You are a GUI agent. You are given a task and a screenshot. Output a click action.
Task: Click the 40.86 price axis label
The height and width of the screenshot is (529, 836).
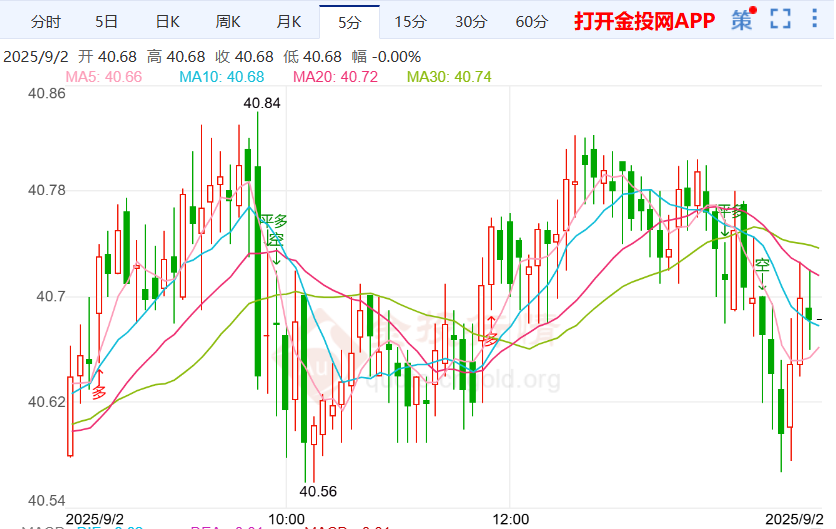pos(47,94)
